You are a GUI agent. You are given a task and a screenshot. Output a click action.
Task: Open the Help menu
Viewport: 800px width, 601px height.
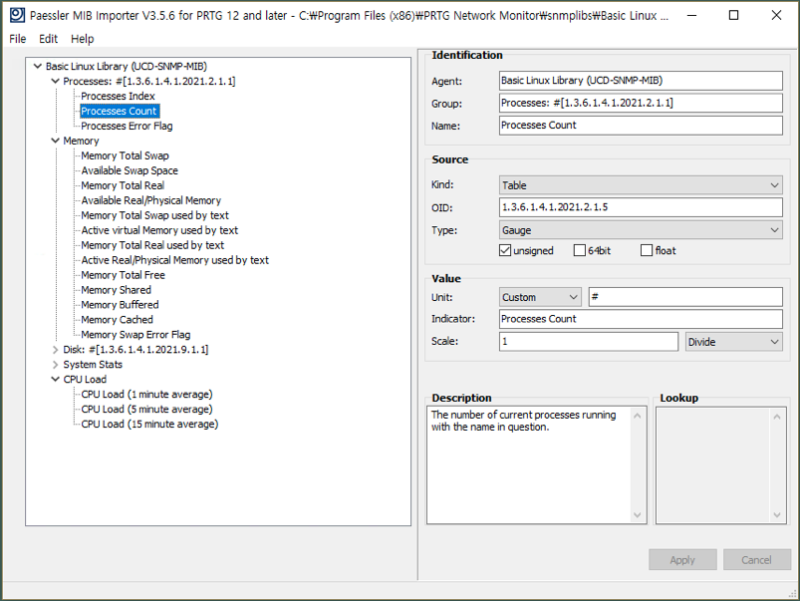point(83,39)
